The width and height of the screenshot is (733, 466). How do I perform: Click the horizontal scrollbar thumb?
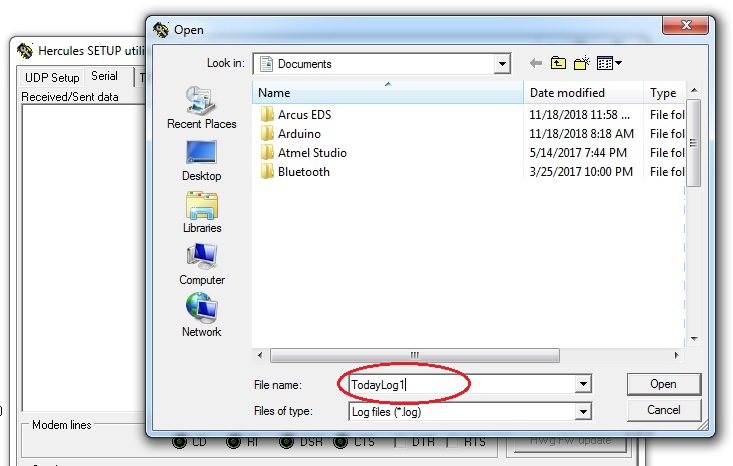coord(415,355)
